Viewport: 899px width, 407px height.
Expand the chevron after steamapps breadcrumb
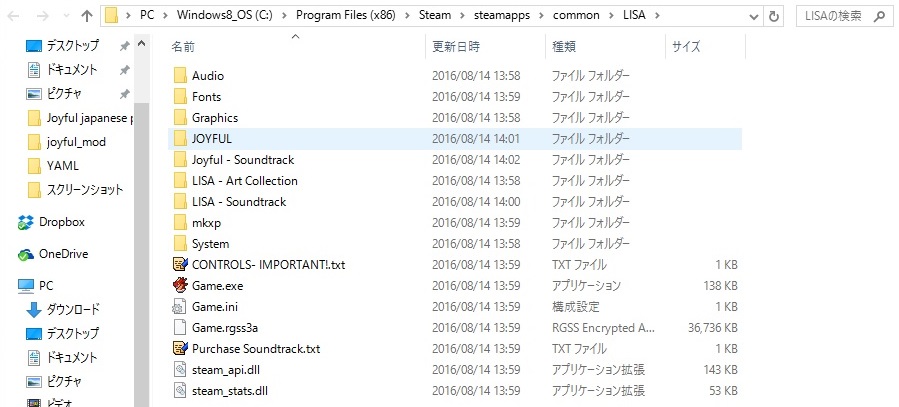pyautogui.click(x=541, y=16)
